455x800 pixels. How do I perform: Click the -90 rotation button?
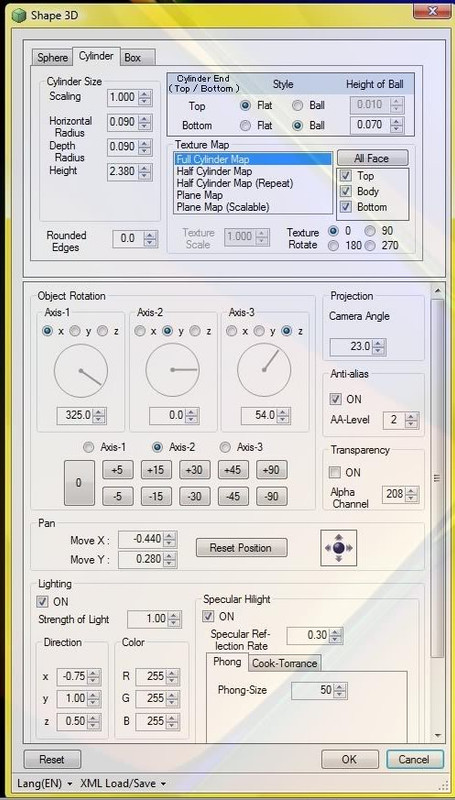click(271, 496)
